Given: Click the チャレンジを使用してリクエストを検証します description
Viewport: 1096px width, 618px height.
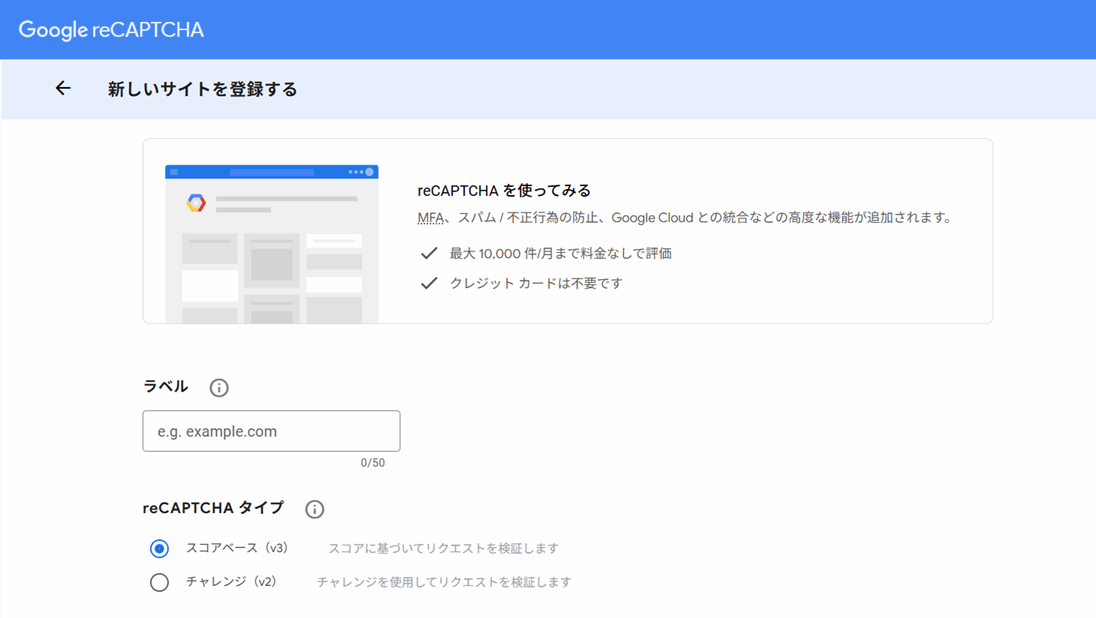Looking at the screenshot, I should click(444, 582).
